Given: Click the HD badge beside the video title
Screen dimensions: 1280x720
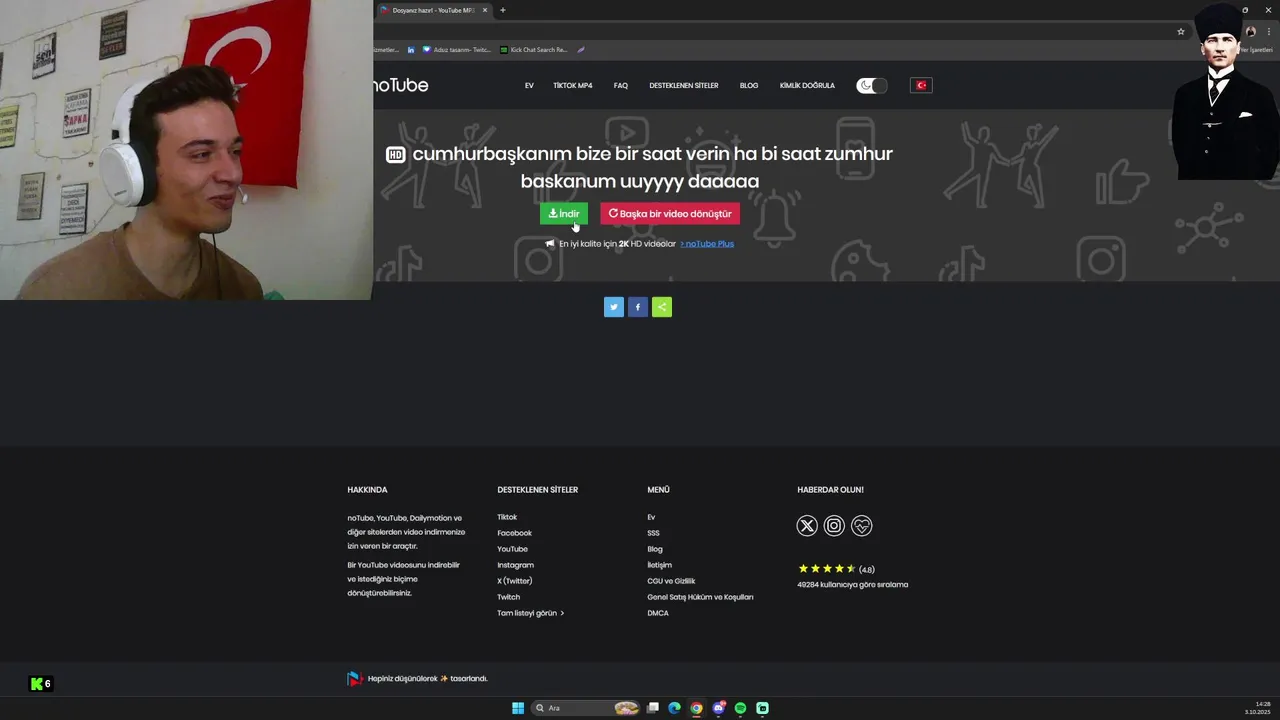Looking at the screenshot, I should click(395, 155).
